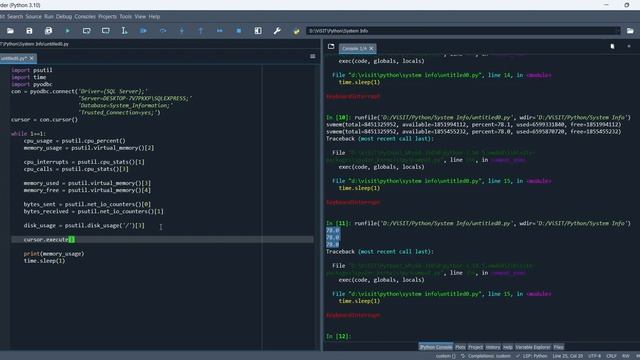Clear console with the page icon
The image size is (640, 360).
click(612, 47)
